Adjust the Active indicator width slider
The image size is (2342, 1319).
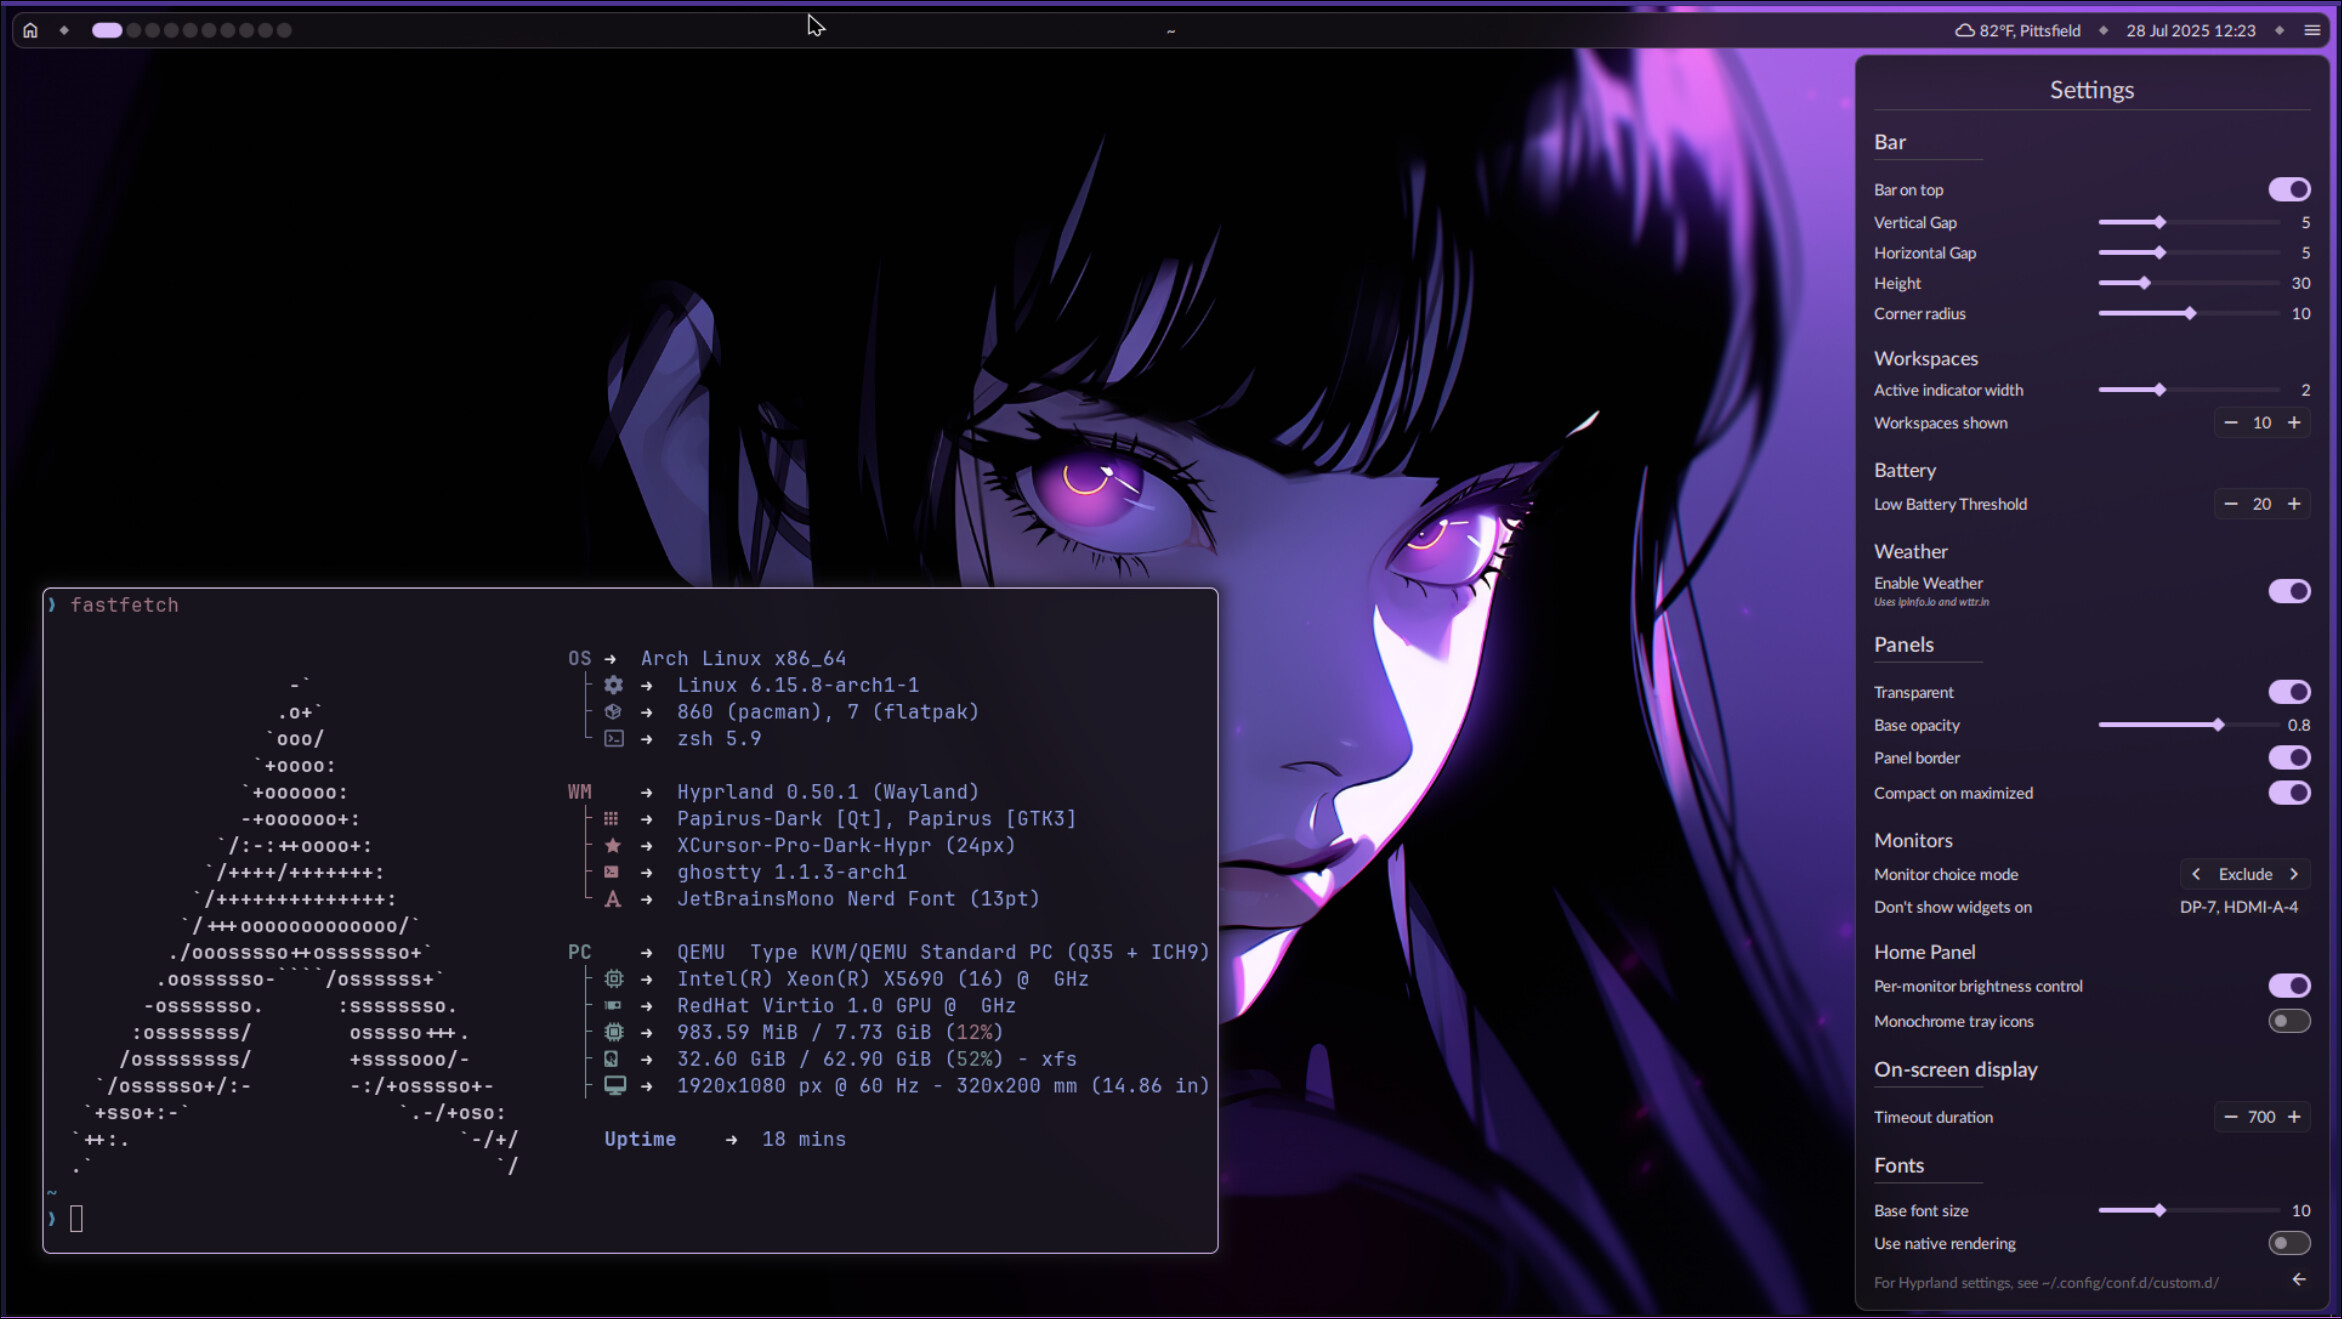point(2188,390)
